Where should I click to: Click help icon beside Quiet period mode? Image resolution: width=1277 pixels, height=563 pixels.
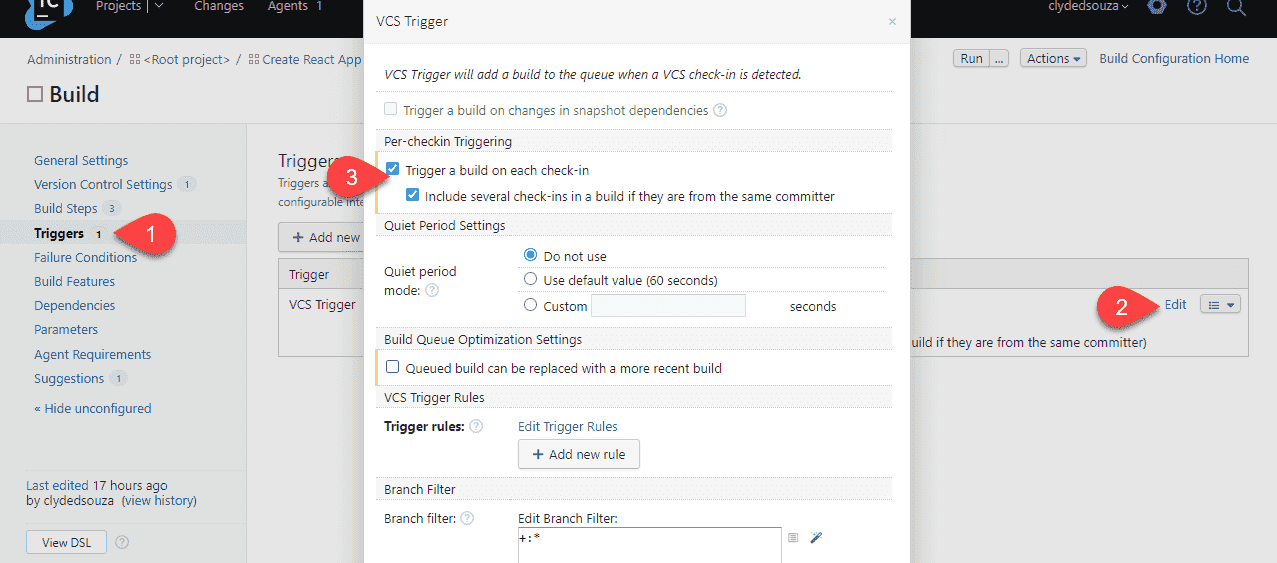pos(432,290)
